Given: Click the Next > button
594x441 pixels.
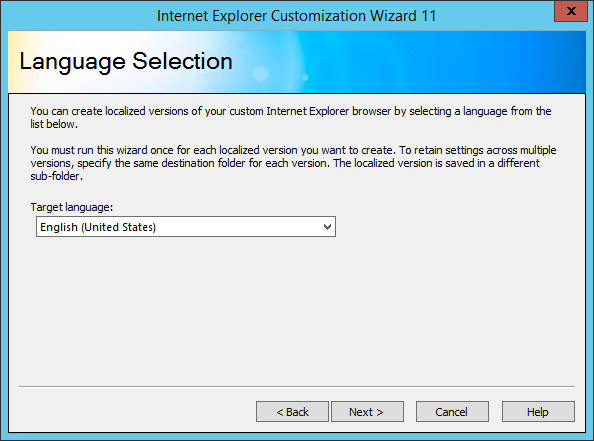Looking at the screenshot, I should click(x=367, y=411).
